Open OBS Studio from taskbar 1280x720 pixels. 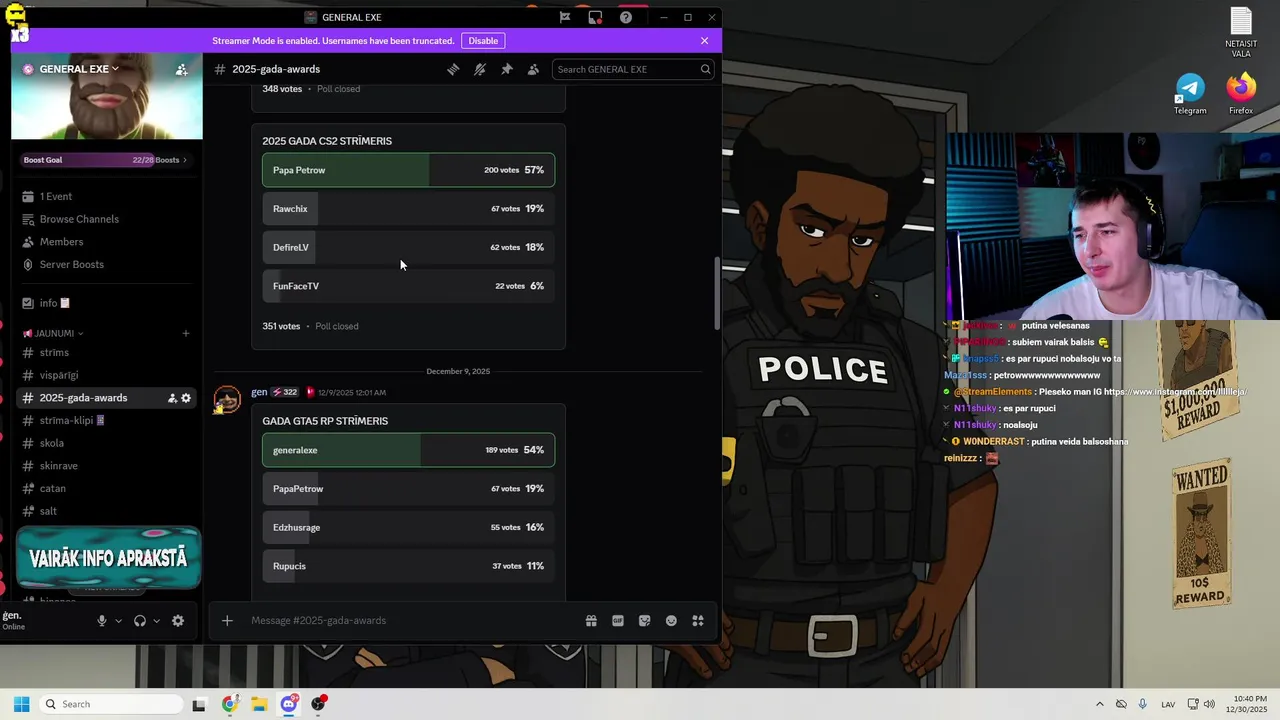coord(319,704)
